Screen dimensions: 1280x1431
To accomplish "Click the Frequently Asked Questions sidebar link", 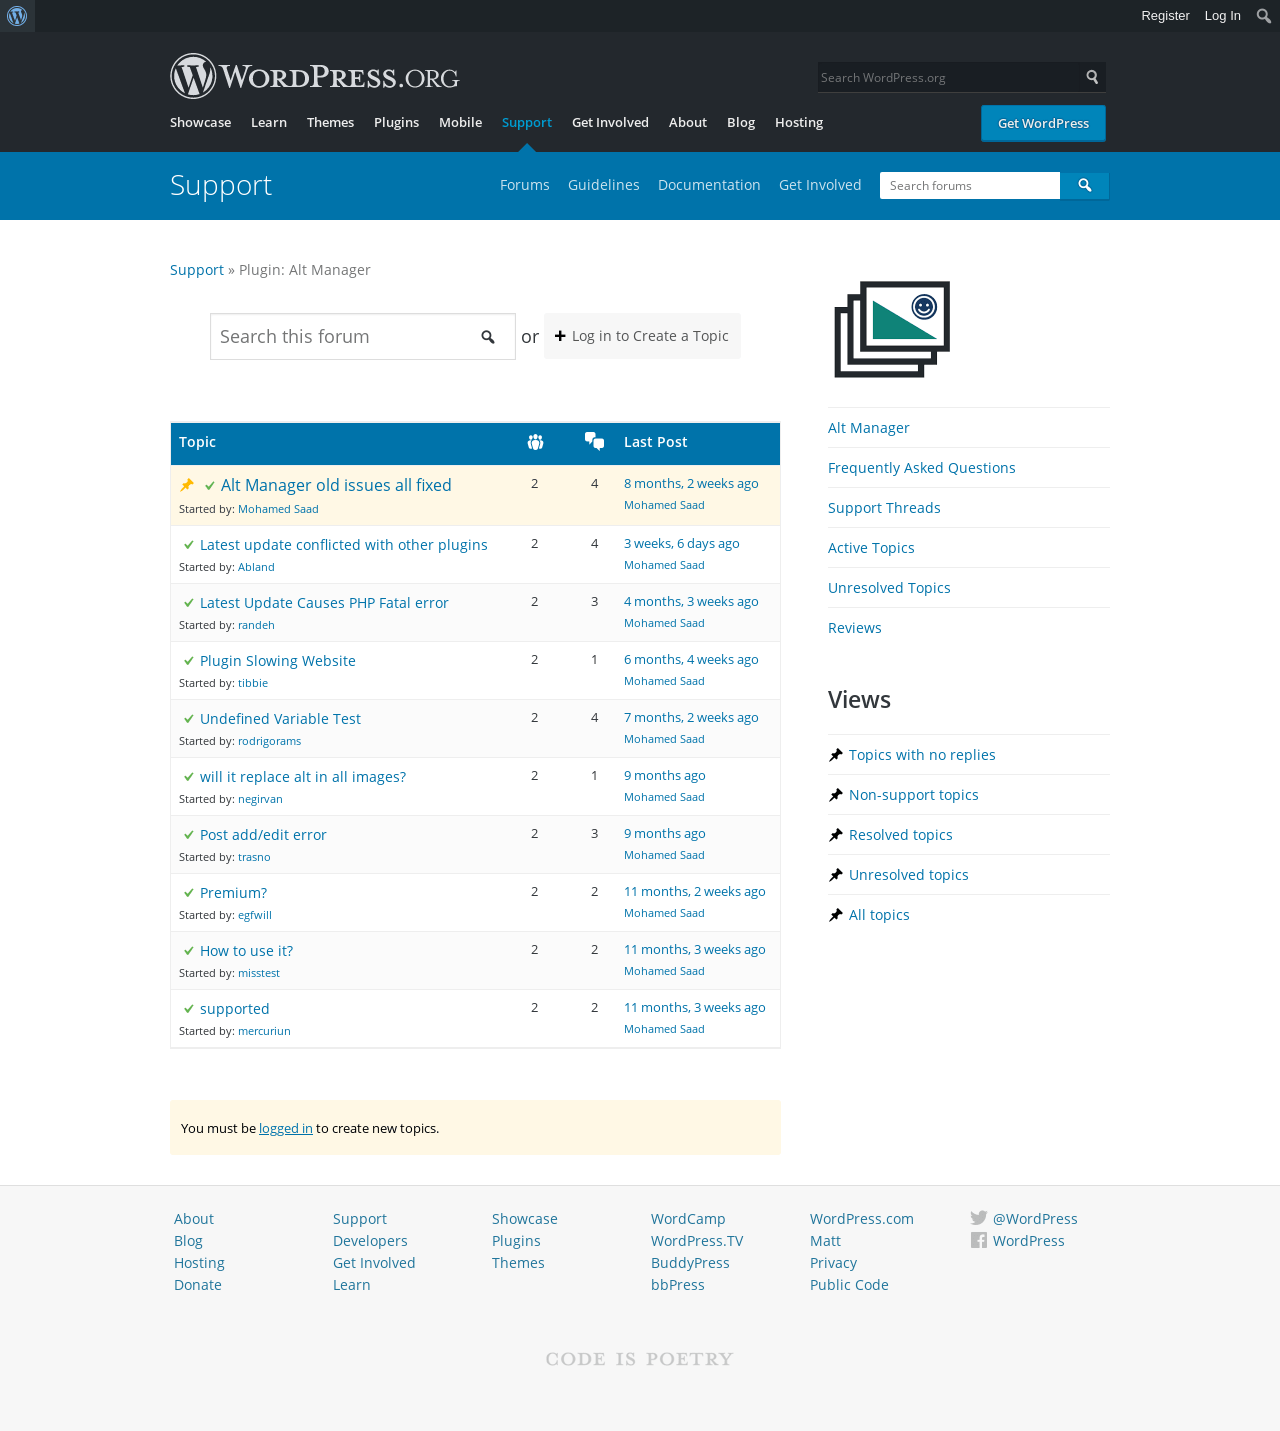I will tap(922, 468).
